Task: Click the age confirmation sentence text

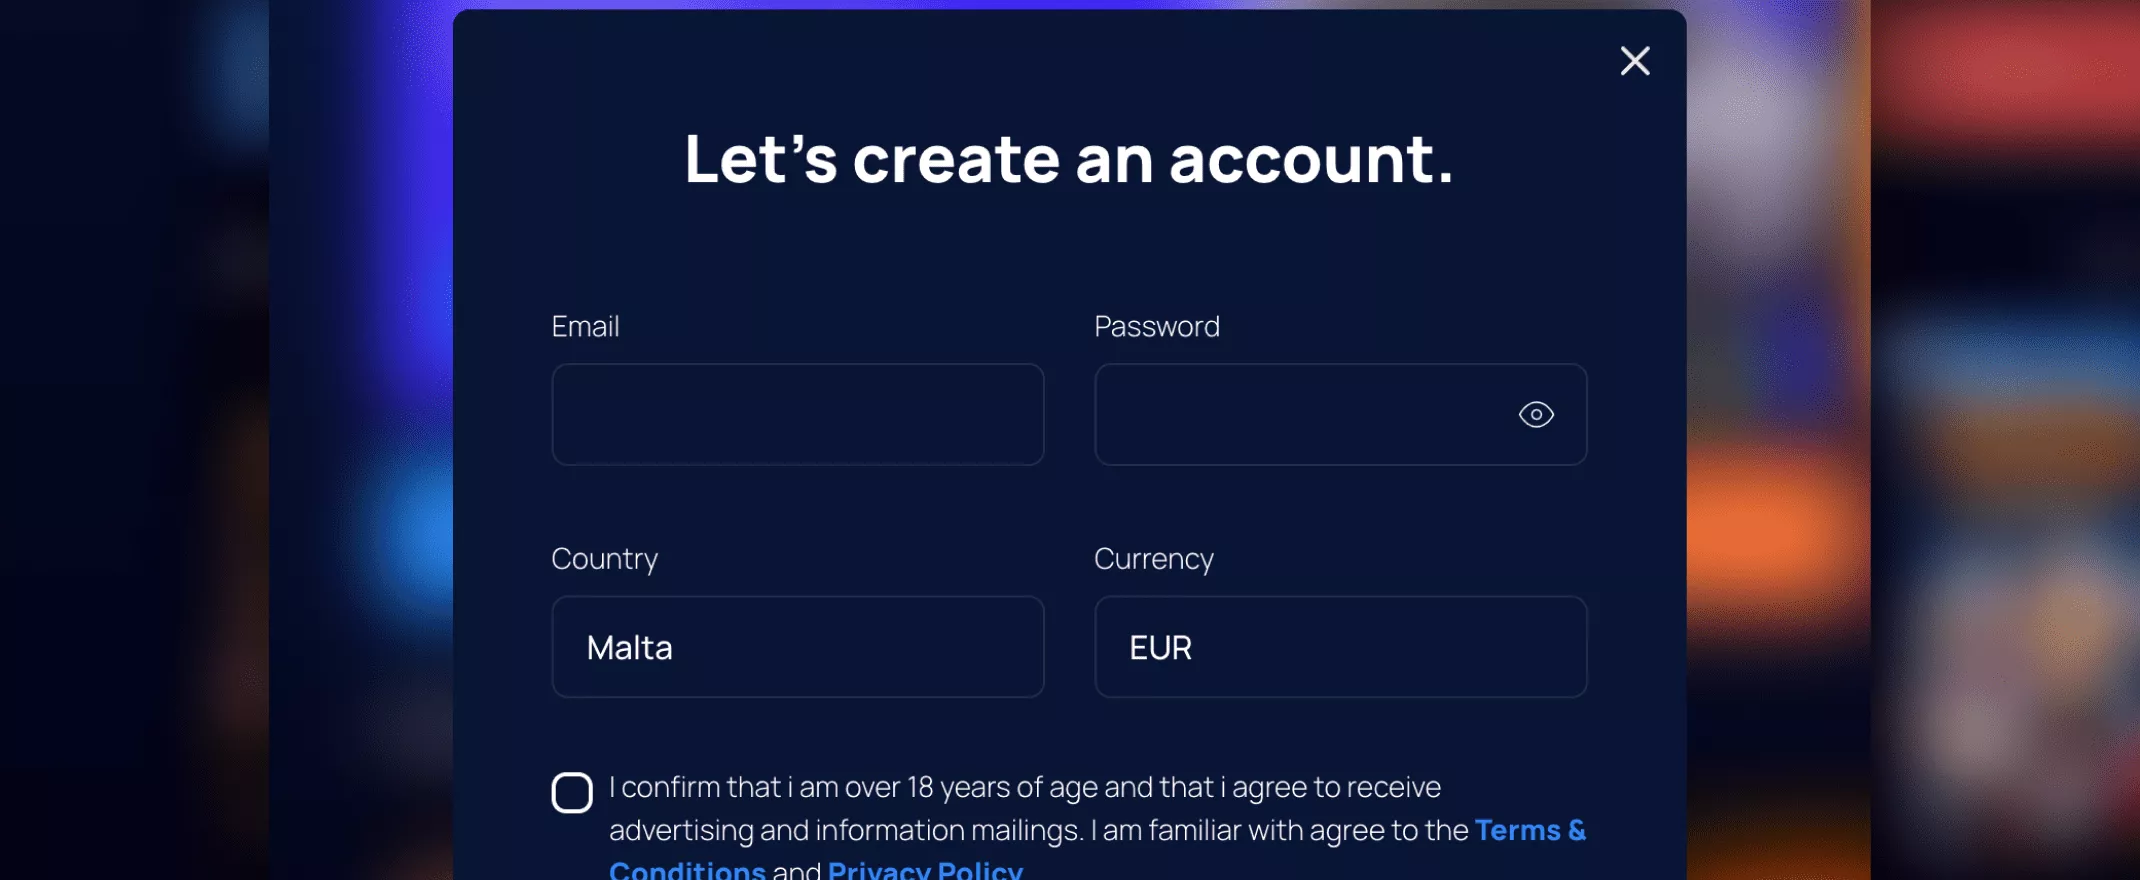Action: (1025, 787)
